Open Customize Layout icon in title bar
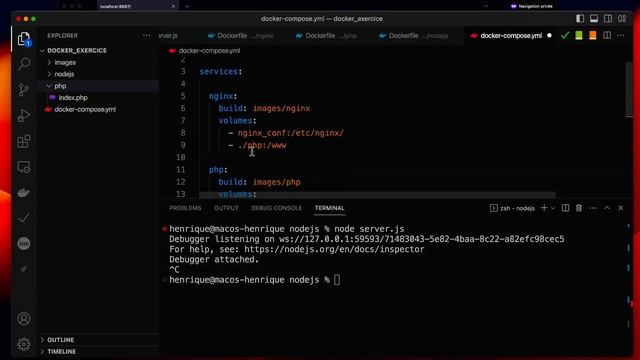Viewport: 640px width, 360px height. [622, 19]
